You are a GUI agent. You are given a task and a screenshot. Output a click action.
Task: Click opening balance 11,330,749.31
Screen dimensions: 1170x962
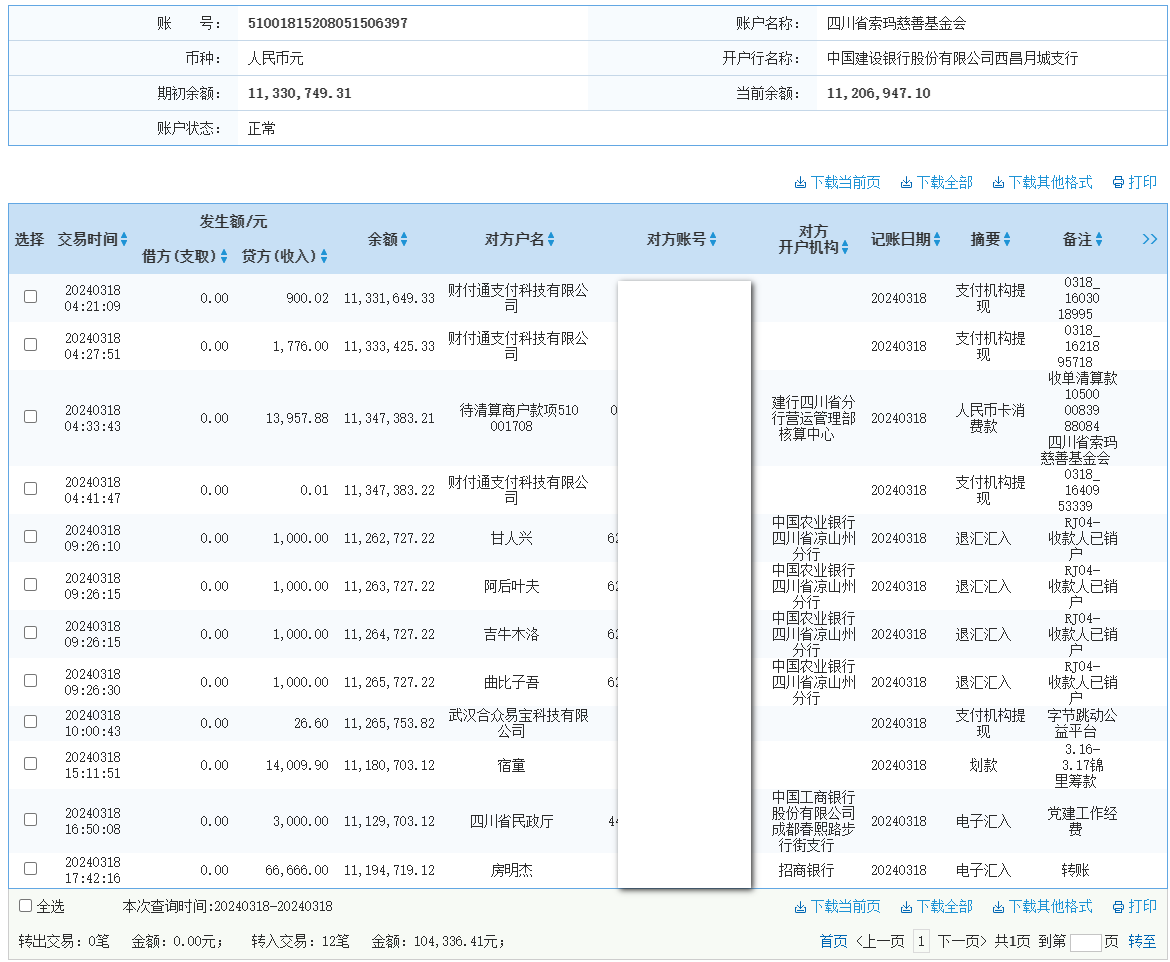299,93
